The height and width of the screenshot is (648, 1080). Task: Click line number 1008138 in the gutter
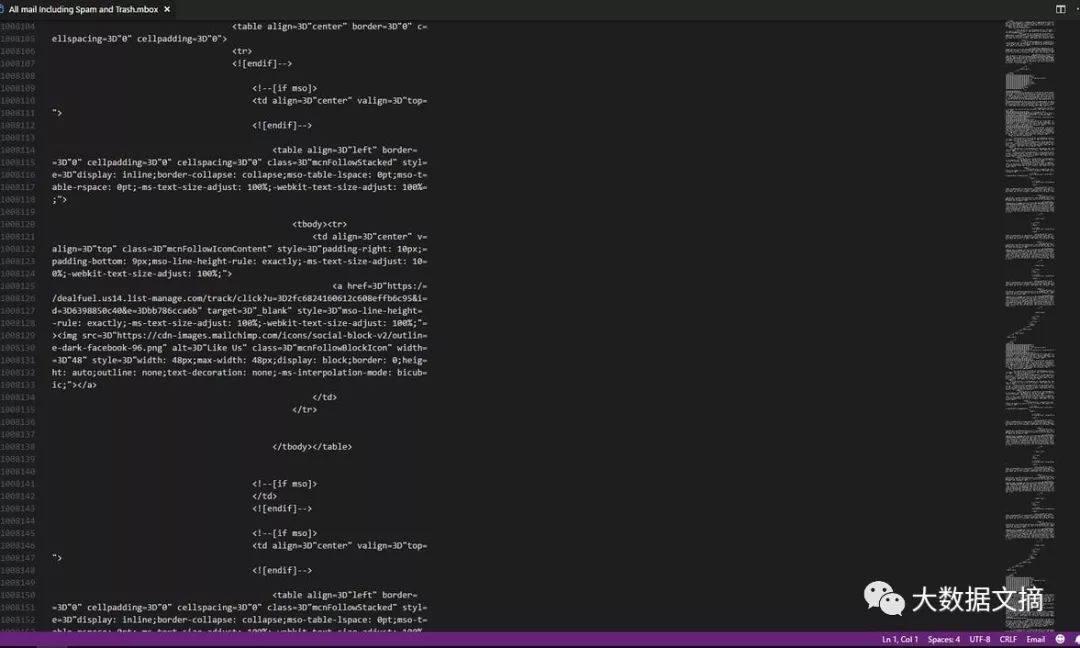(x=18, y=447)
